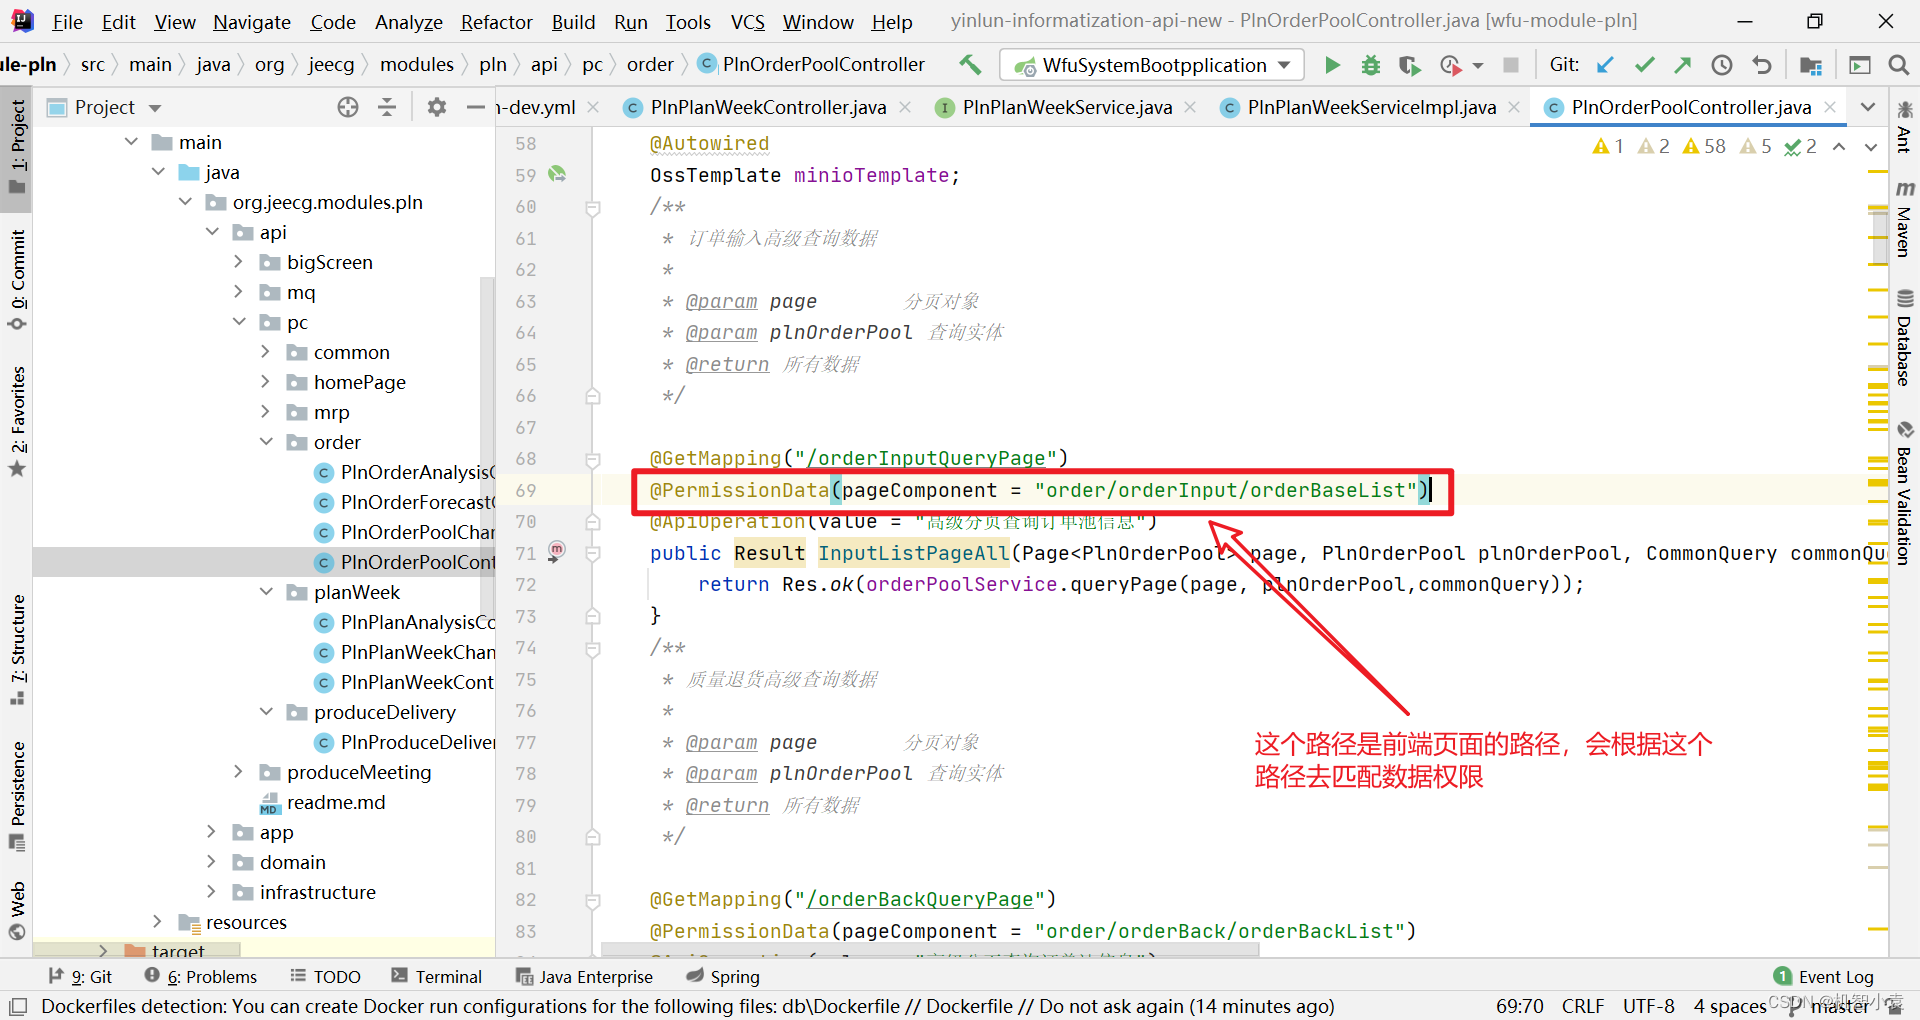
Task: Click CRLF line separator status
Action: pos(1583,1006)
